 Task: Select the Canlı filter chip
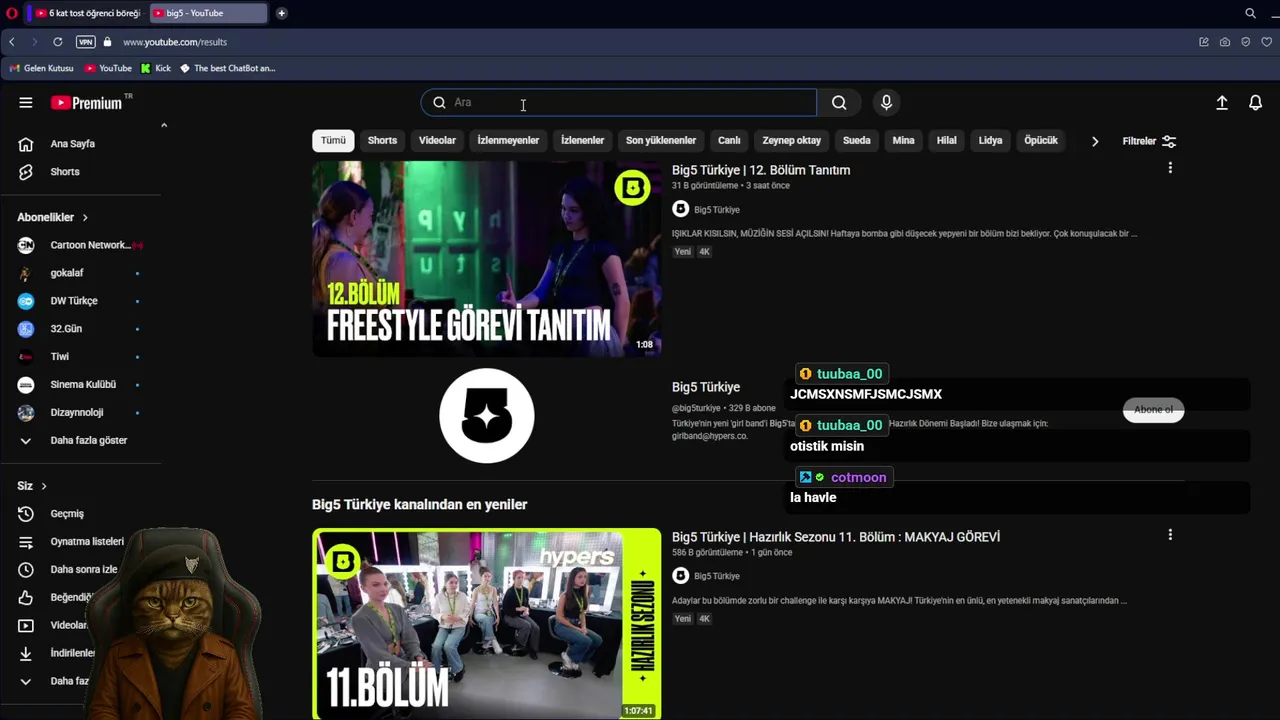(729, 141)
